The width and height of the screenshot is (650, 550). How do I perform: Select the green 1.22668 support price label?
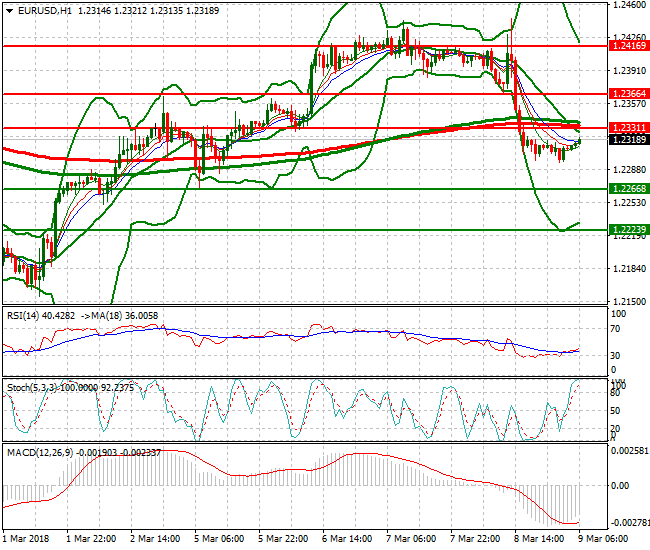coord(630,188)
